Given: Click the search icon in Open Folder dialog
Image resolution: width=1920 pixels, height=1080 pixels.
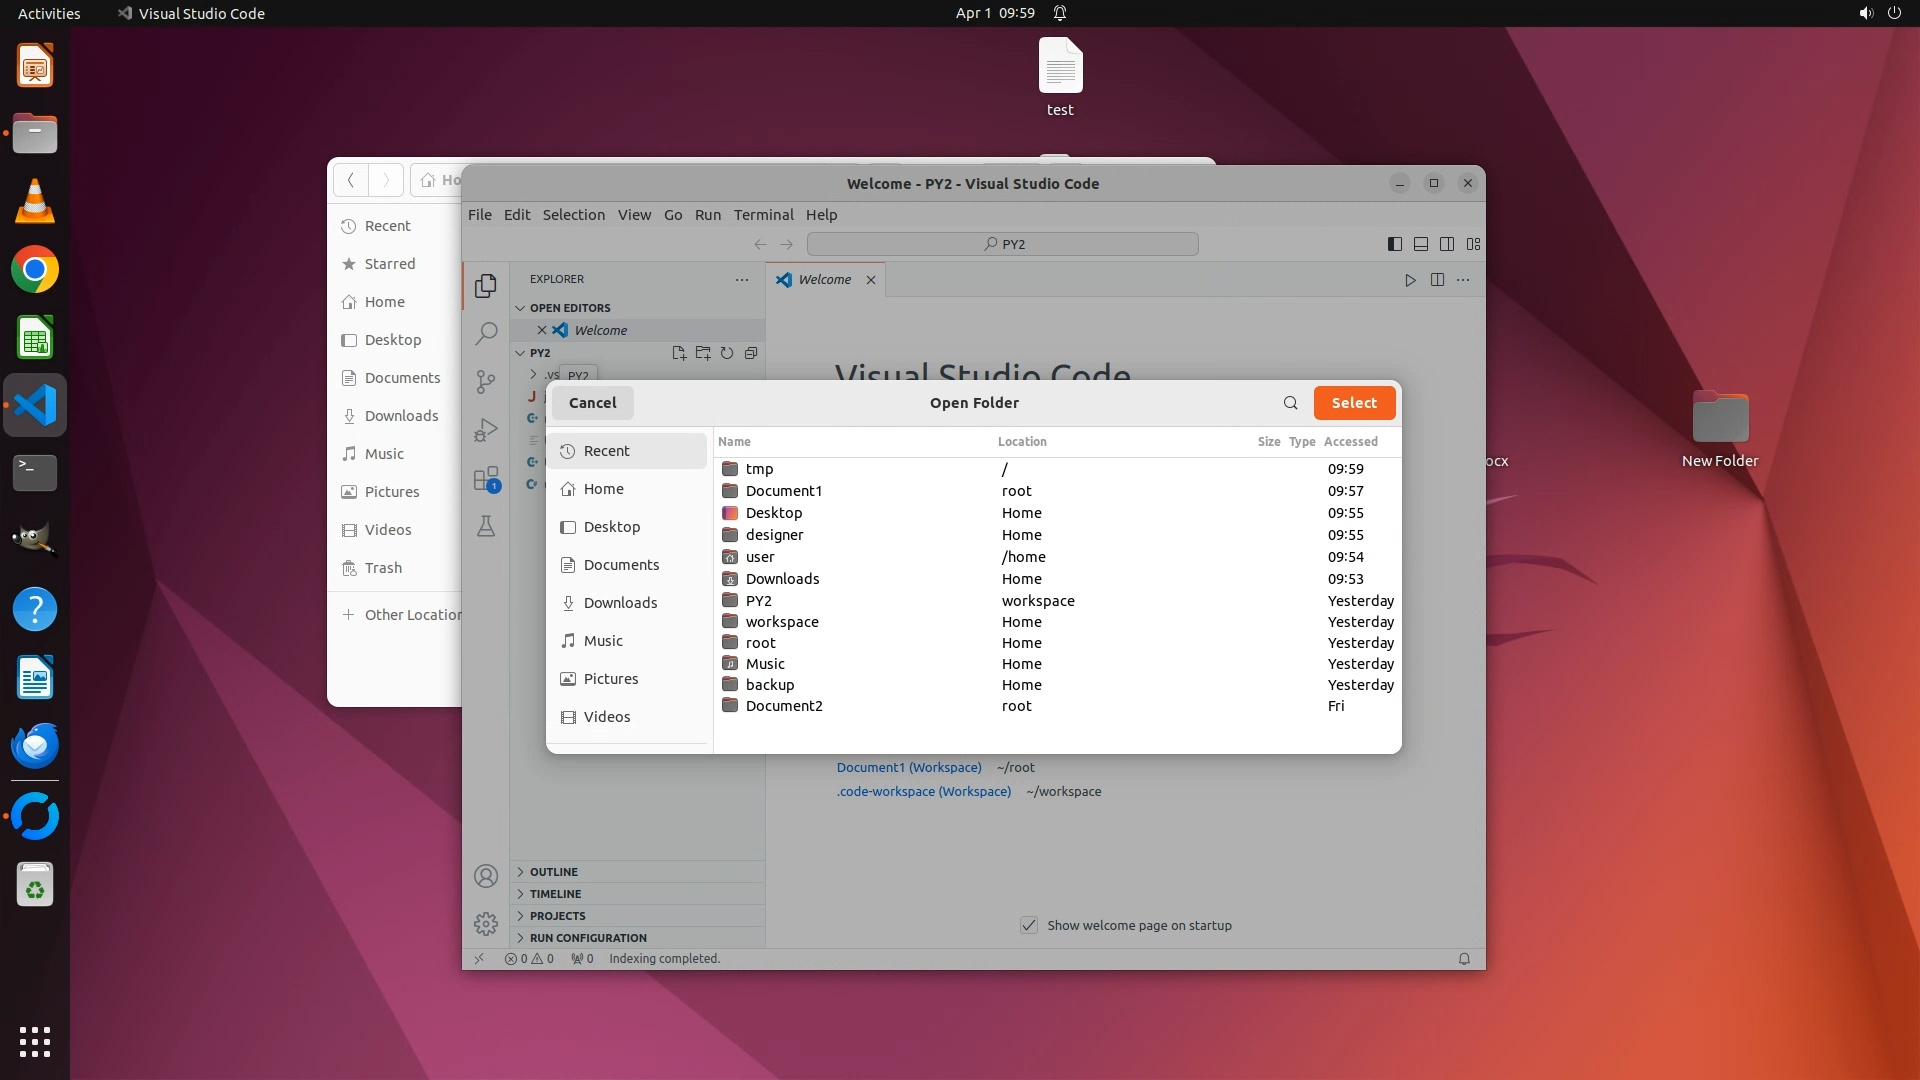Looking at the screenshot, I should point(1290,403).
